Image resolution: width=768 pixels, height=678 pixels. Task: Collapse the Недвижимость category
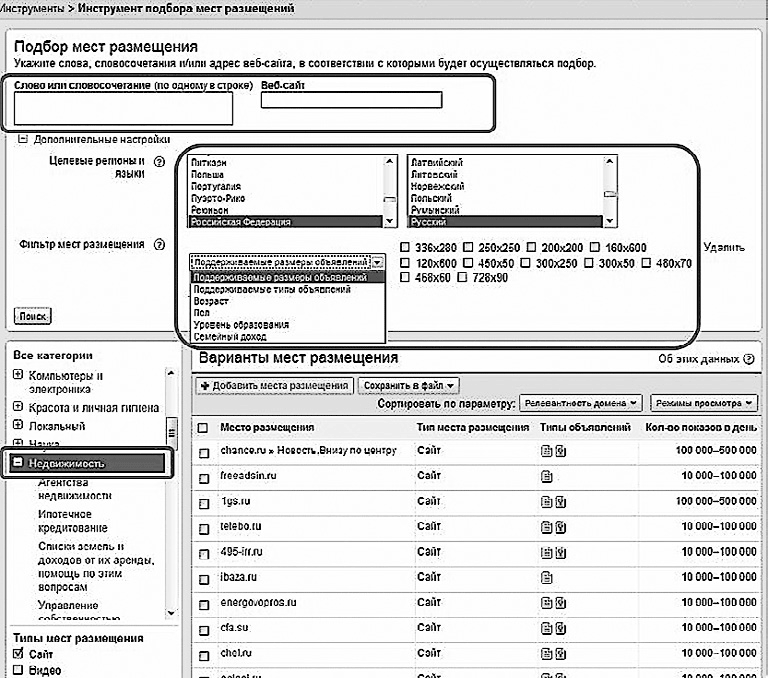(18, 462)
